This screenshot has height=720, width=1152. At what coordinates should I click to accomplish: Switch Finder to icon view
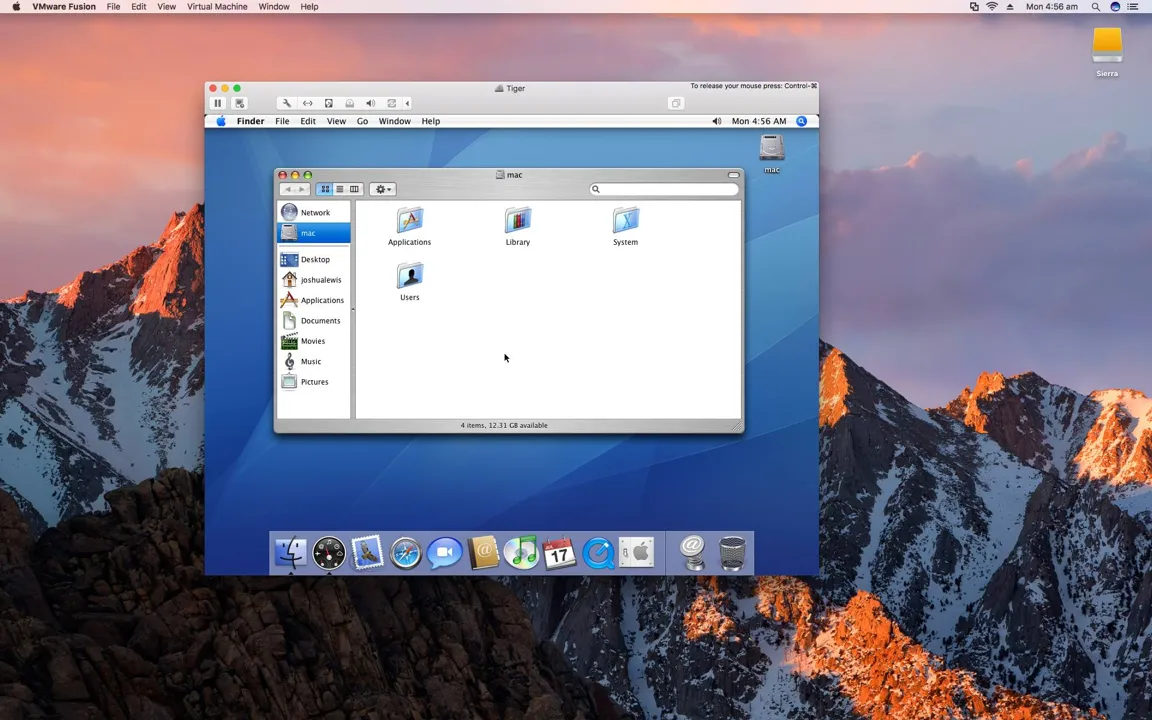click(325, 190)
